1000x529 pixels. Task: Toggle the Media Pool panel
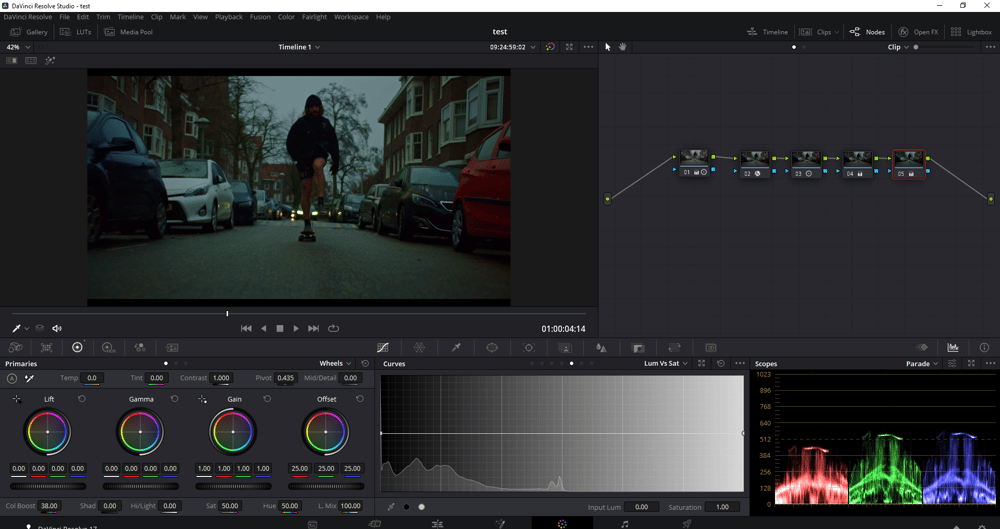tap(128, 32)
